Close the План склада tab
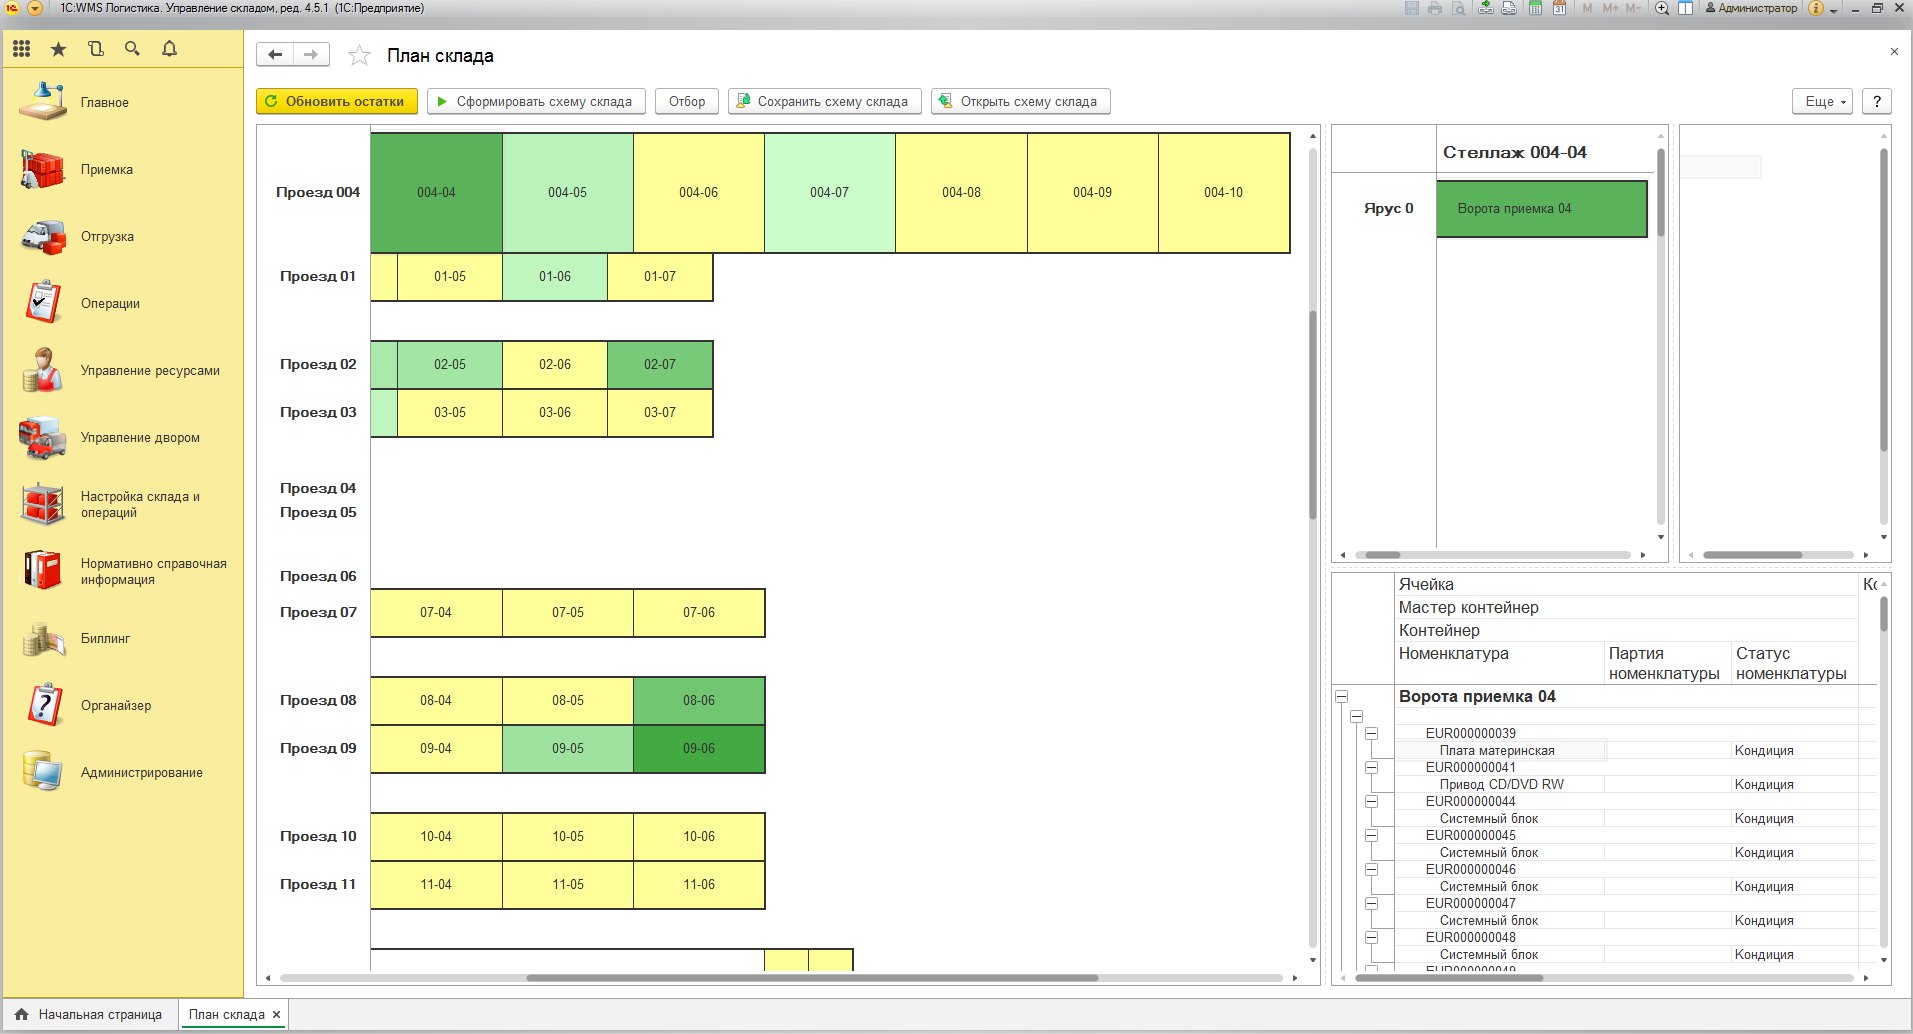The height and width of the screenshot is (1034, 1913). pyautogui.click(x=277, y=1014)
